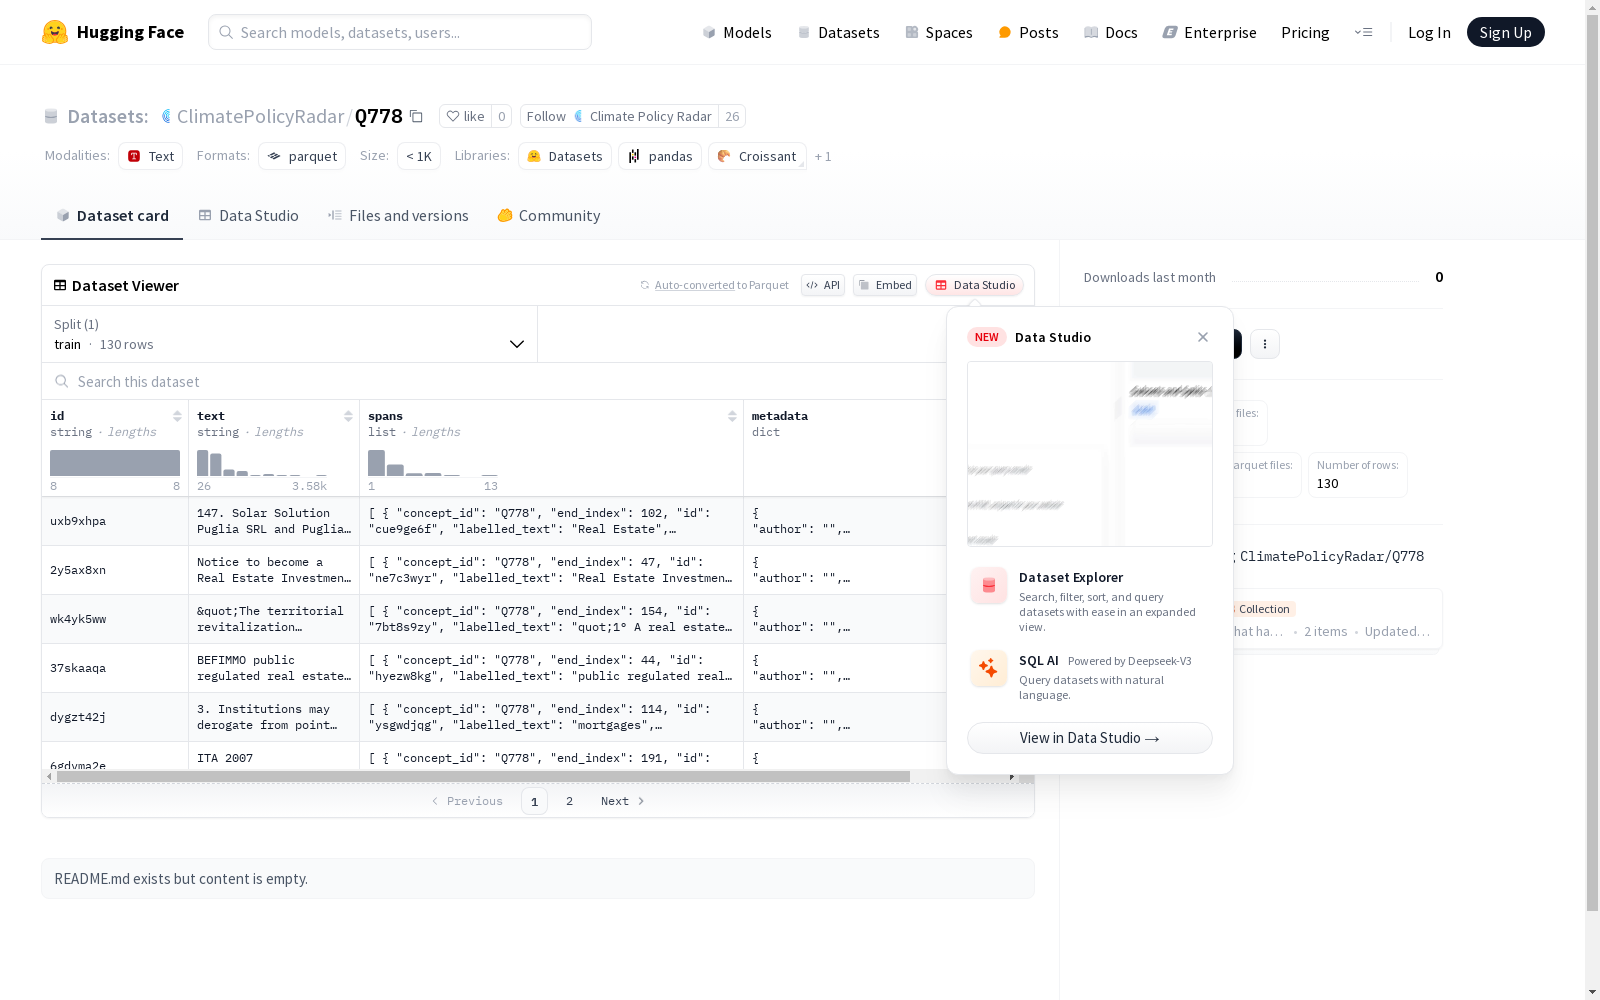The image size is (1600, 1000).
Task: Click the spans lengths histogram
Action: (x=433, y=463)
